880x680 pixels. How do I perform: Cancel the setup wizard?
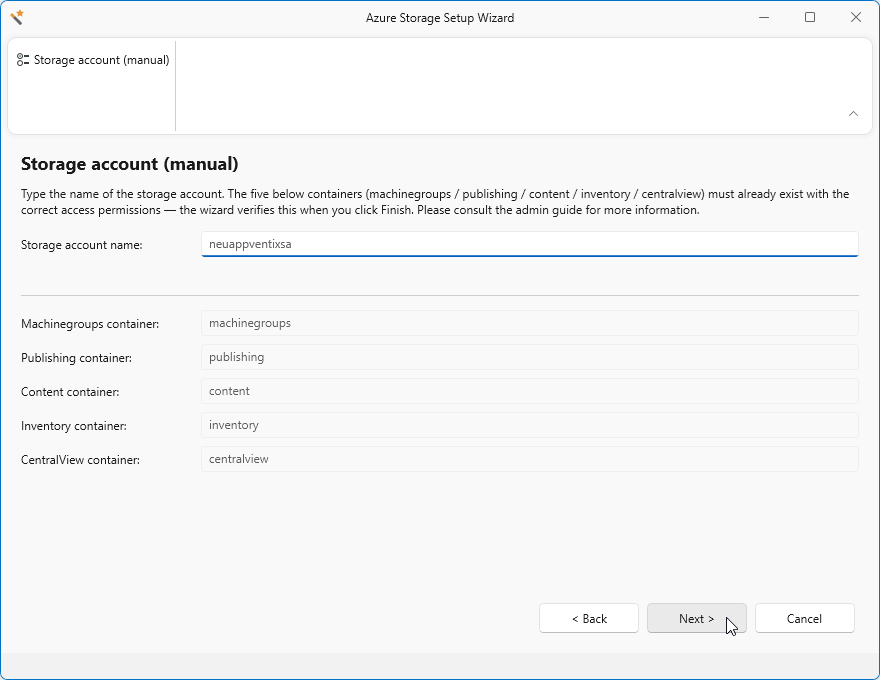click(804, 618)
